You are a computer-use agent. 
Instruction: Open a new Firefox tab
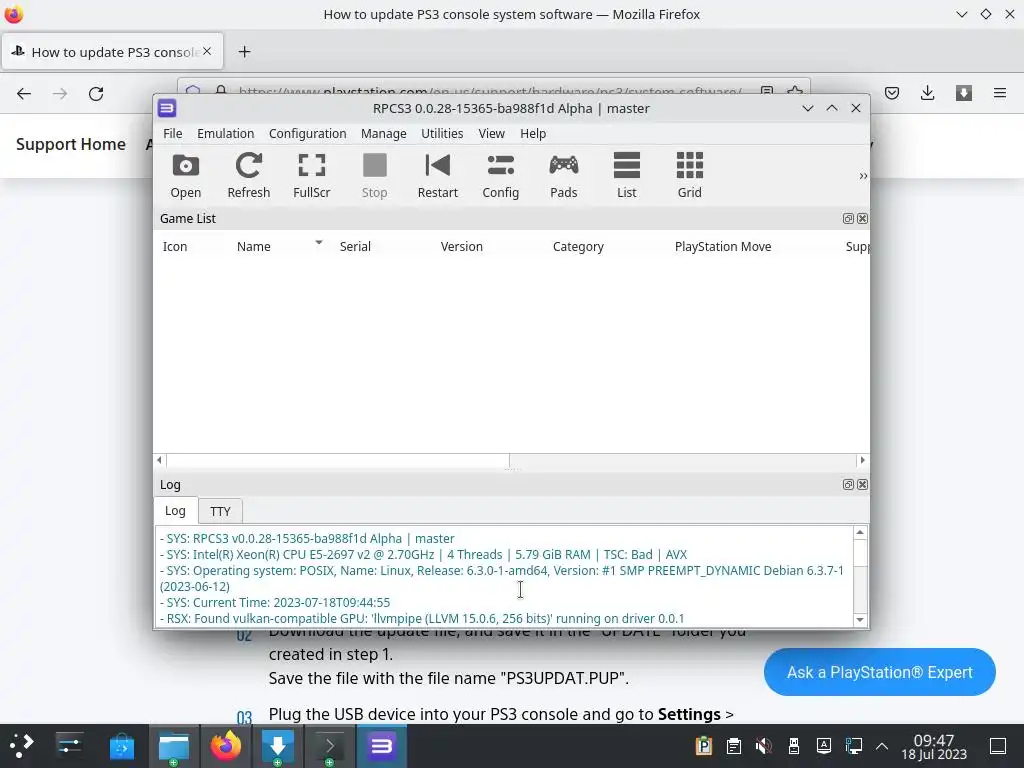tap(244, 52)
